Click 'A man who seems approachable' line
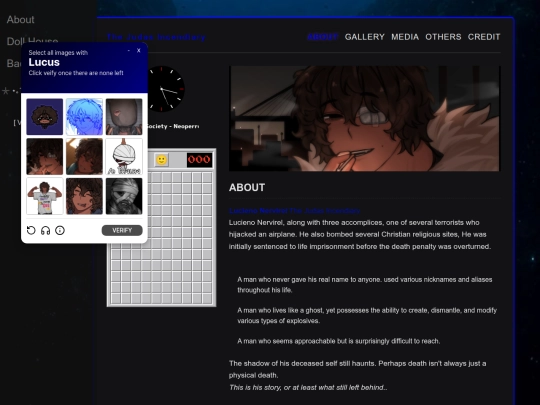 pos(339,341)
